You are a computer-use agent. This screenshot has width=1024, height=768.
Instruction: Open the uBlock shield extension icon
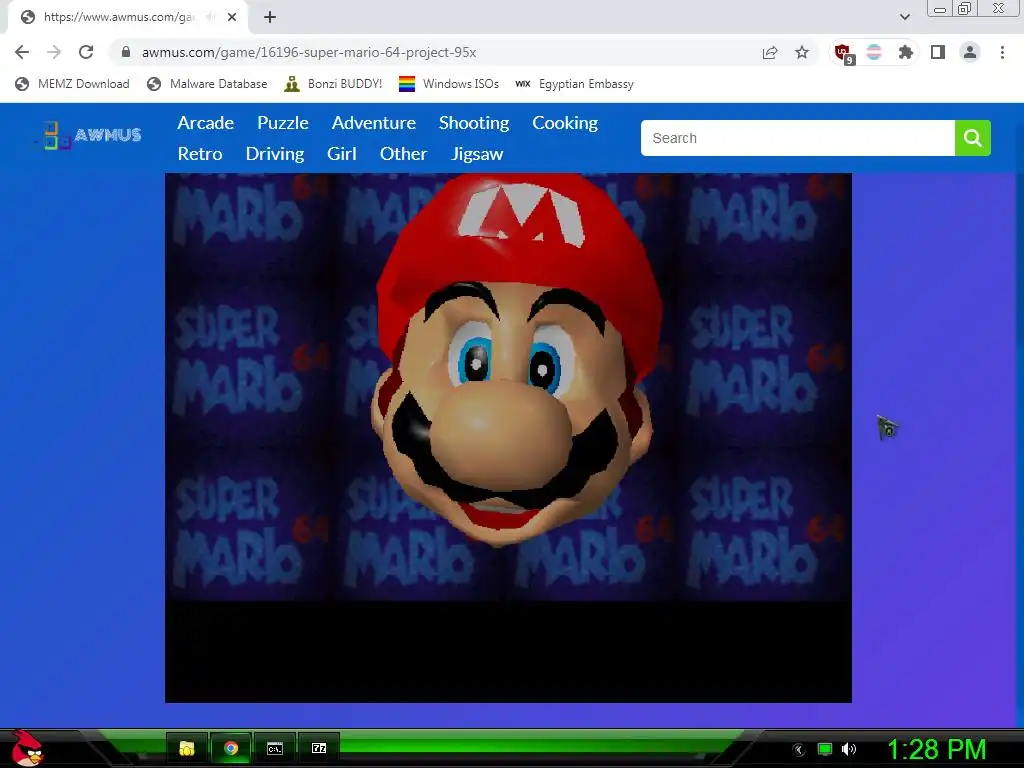click(843, 53)
